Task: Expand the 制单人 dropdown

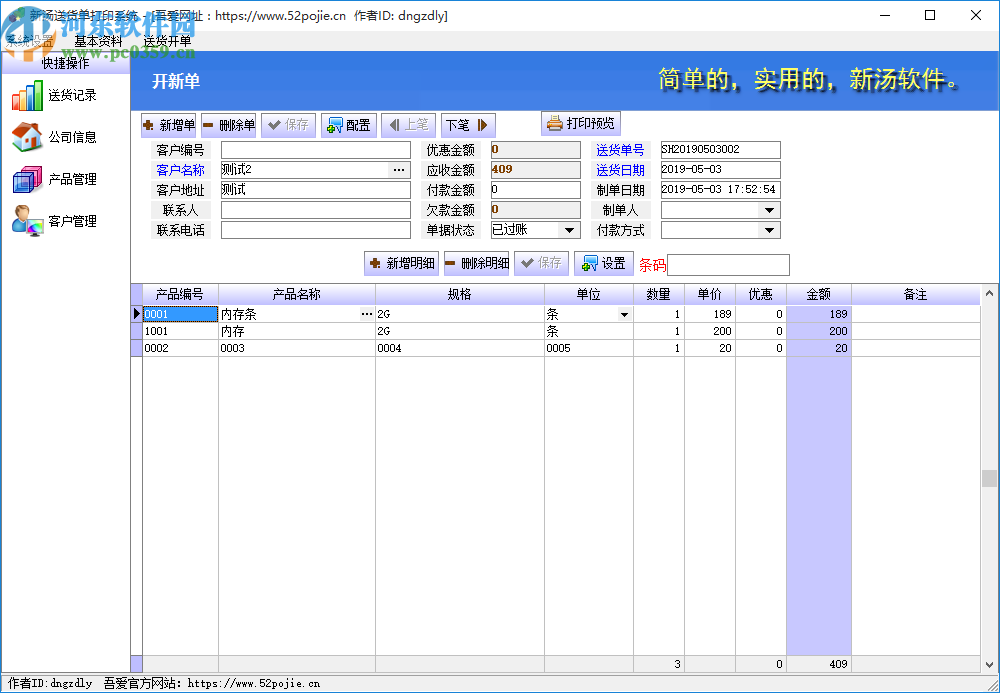Action: tap(769, 210)
